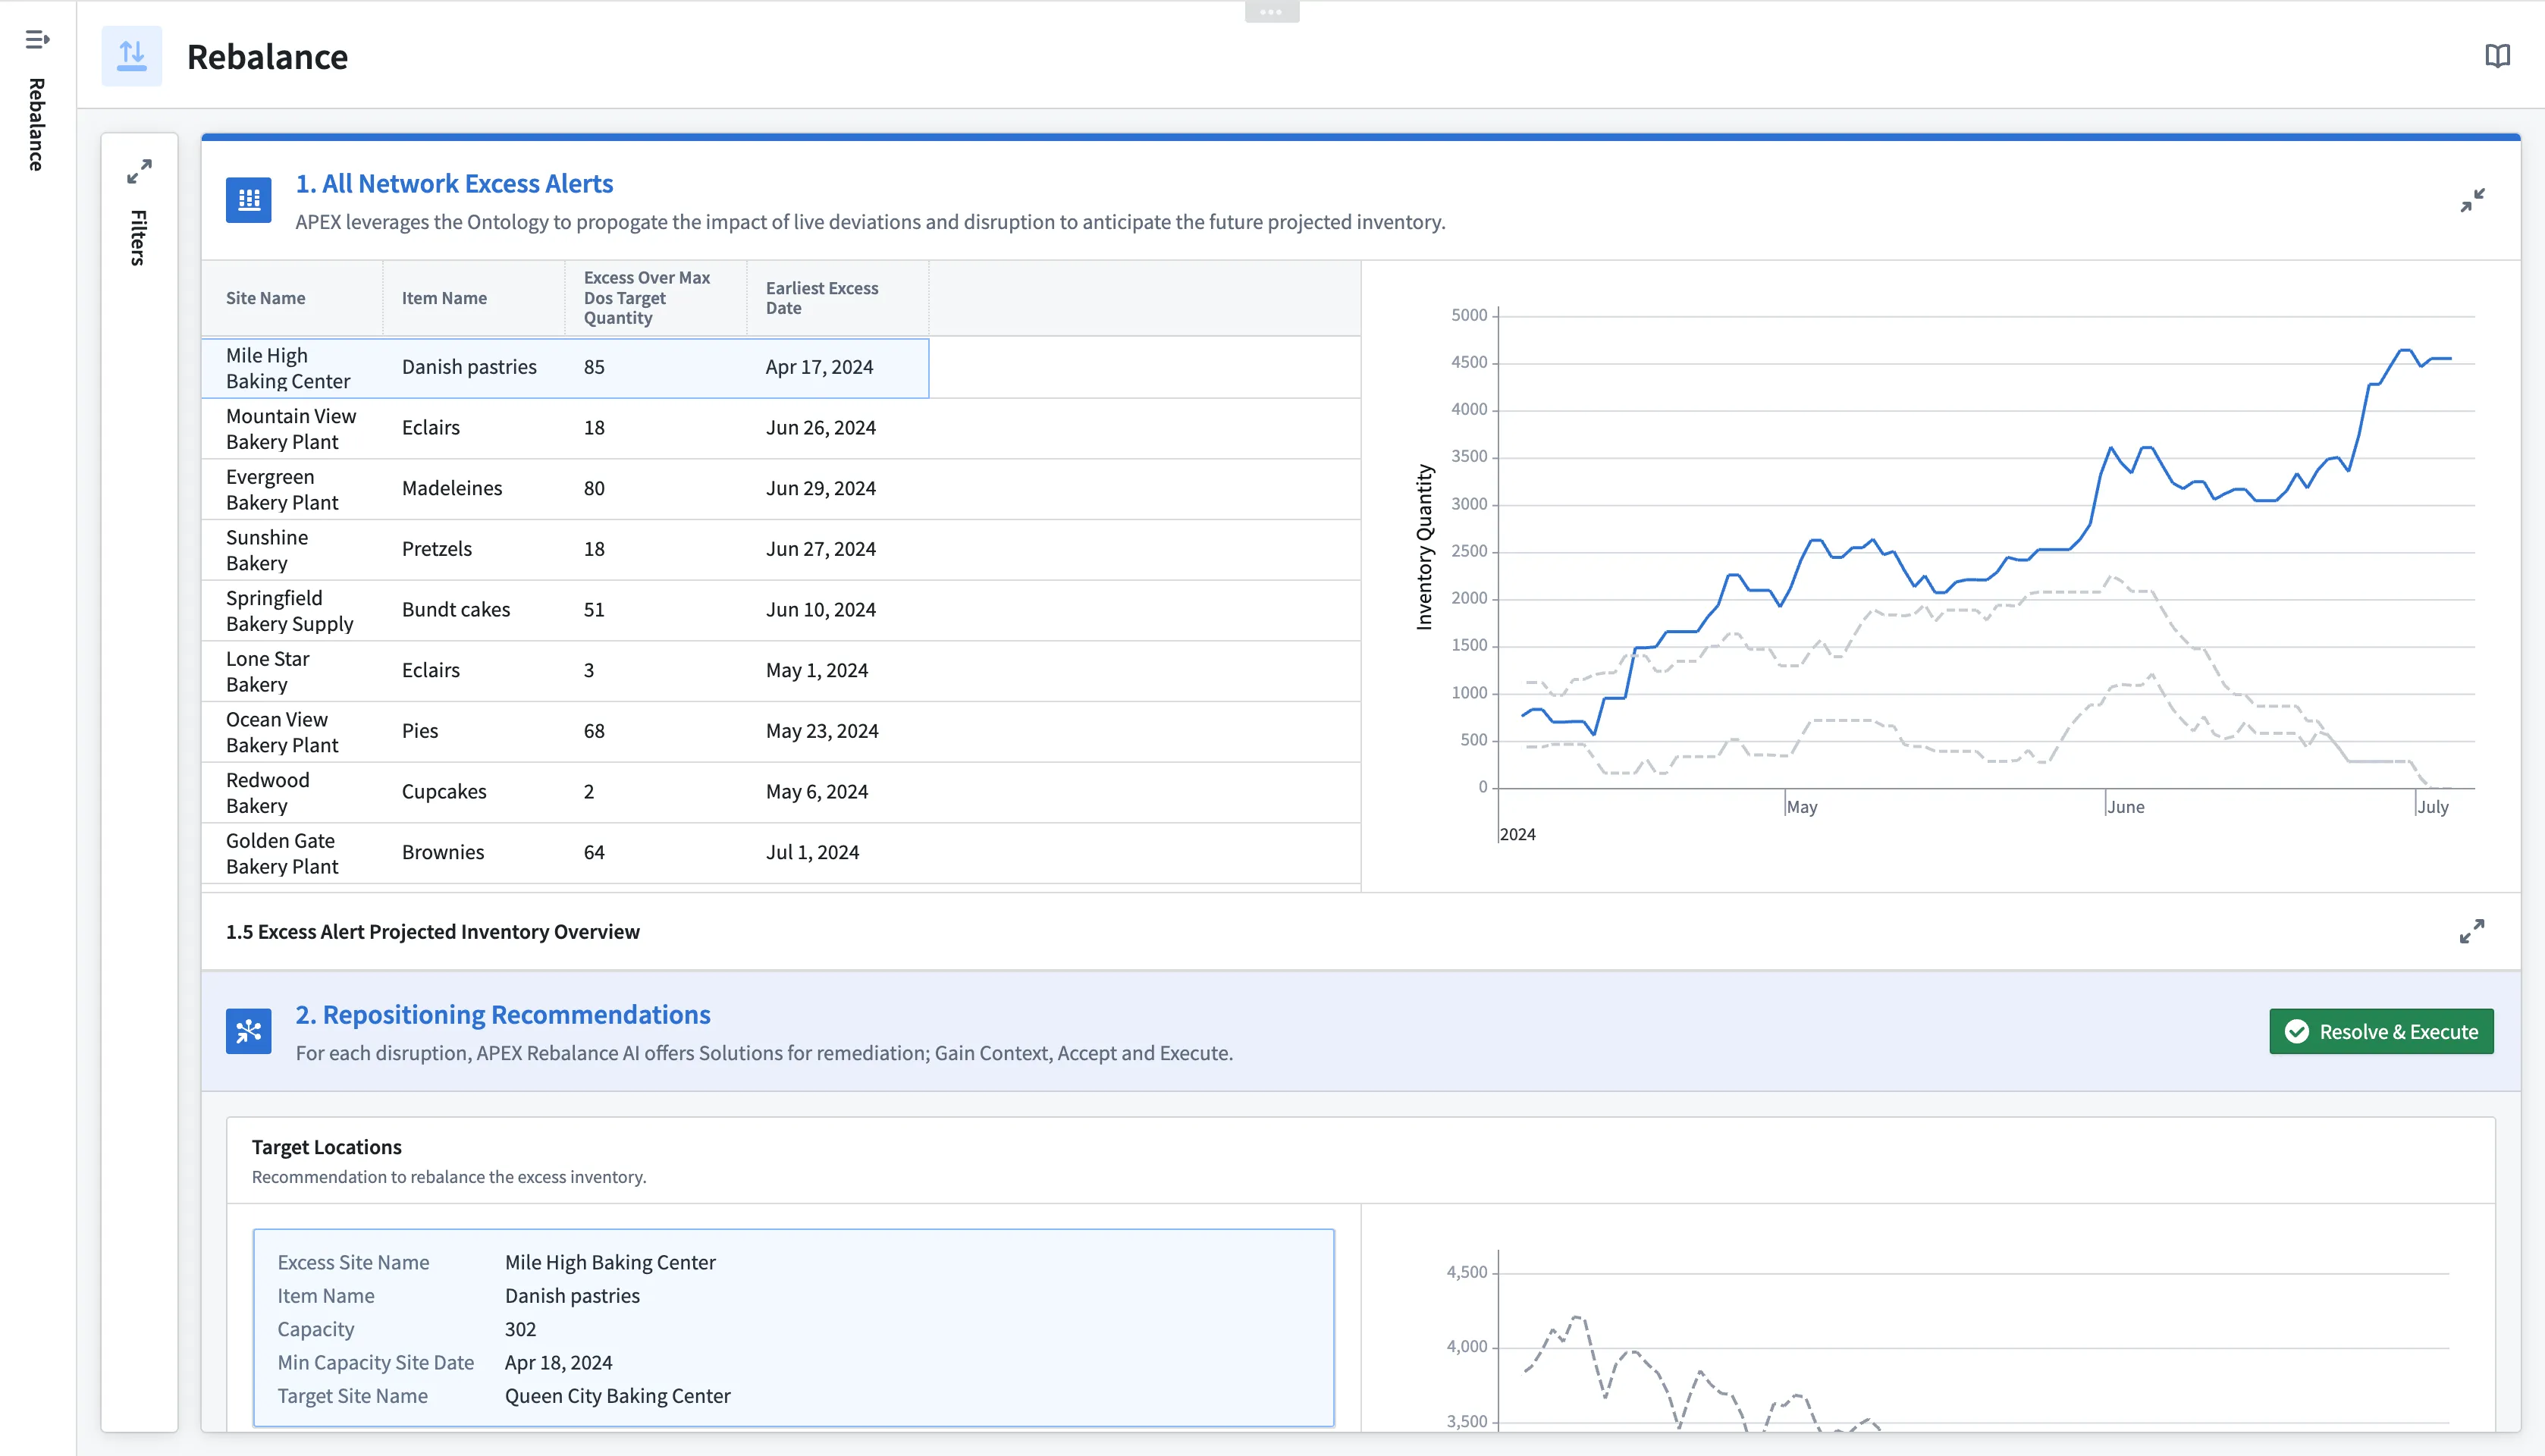The height and width of the screenshot is (1456, 2545).
Task: Open the vertical Filters label panel
Action: point(139,238)
